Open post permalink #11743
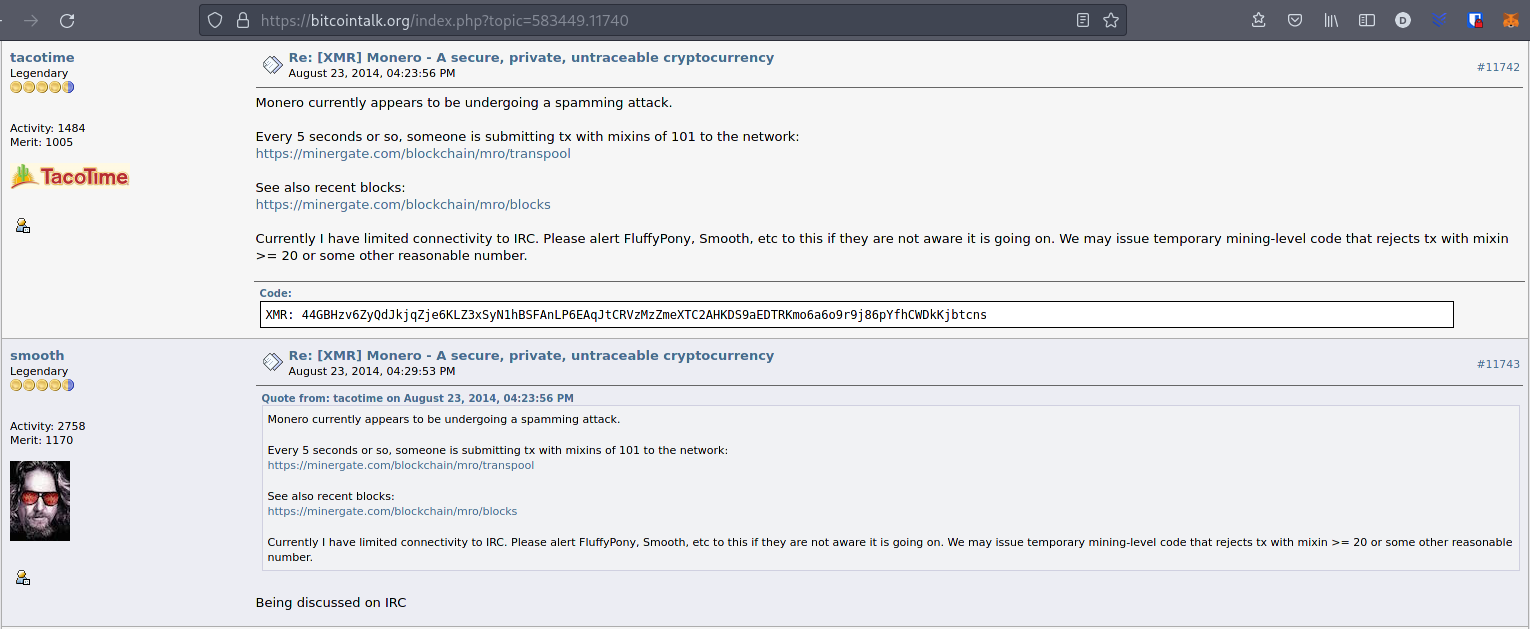The image size is (1530, 629). 1498,364
